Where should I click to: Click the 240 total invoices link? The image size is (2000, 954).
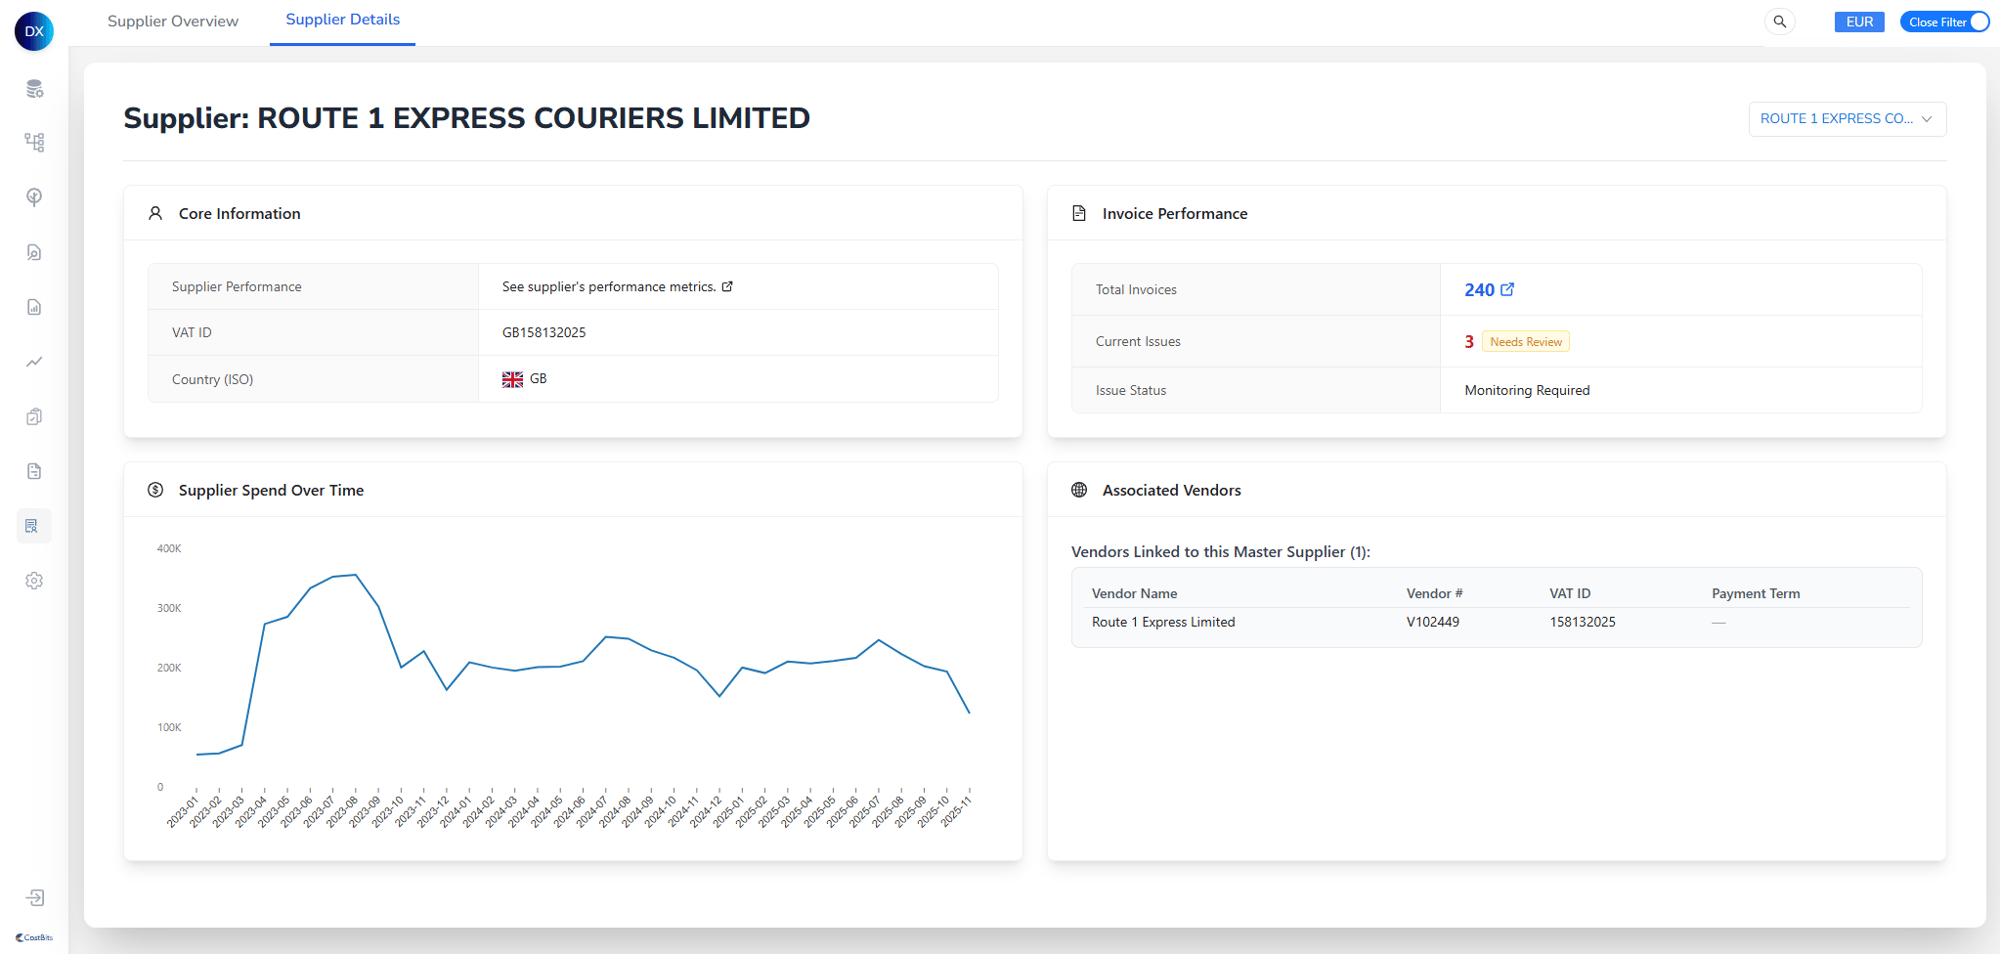pyautogui.click(x=1479, y=290)
